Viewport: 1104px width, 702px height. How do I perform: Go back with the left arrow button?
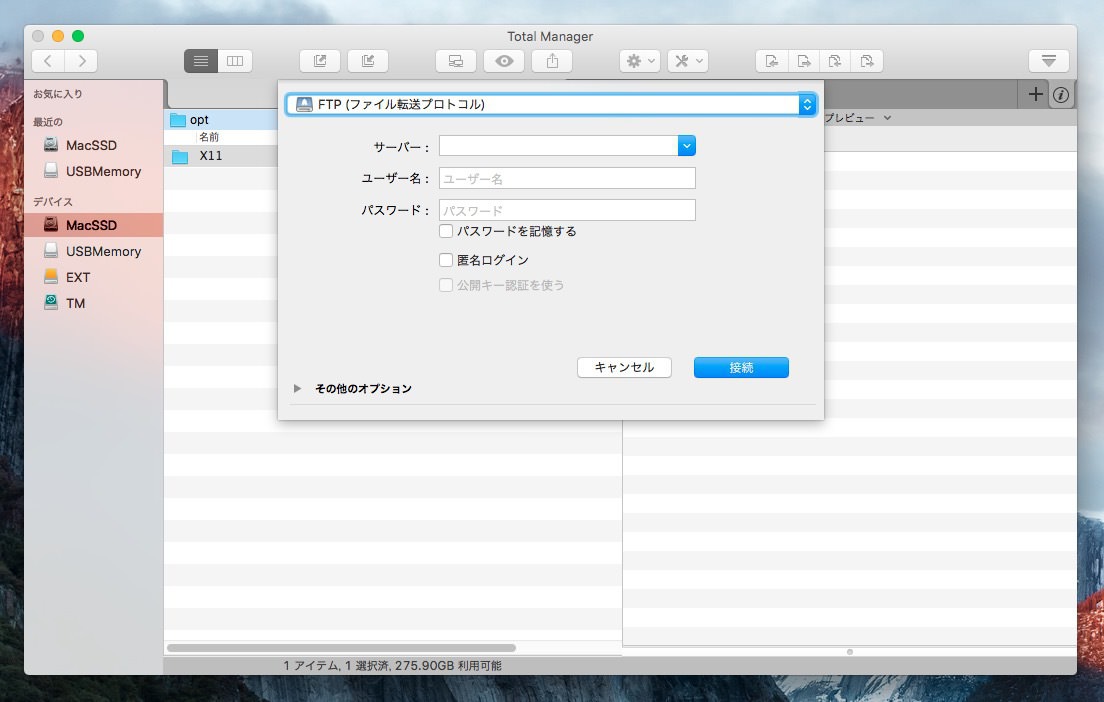[x=48, y=61]
